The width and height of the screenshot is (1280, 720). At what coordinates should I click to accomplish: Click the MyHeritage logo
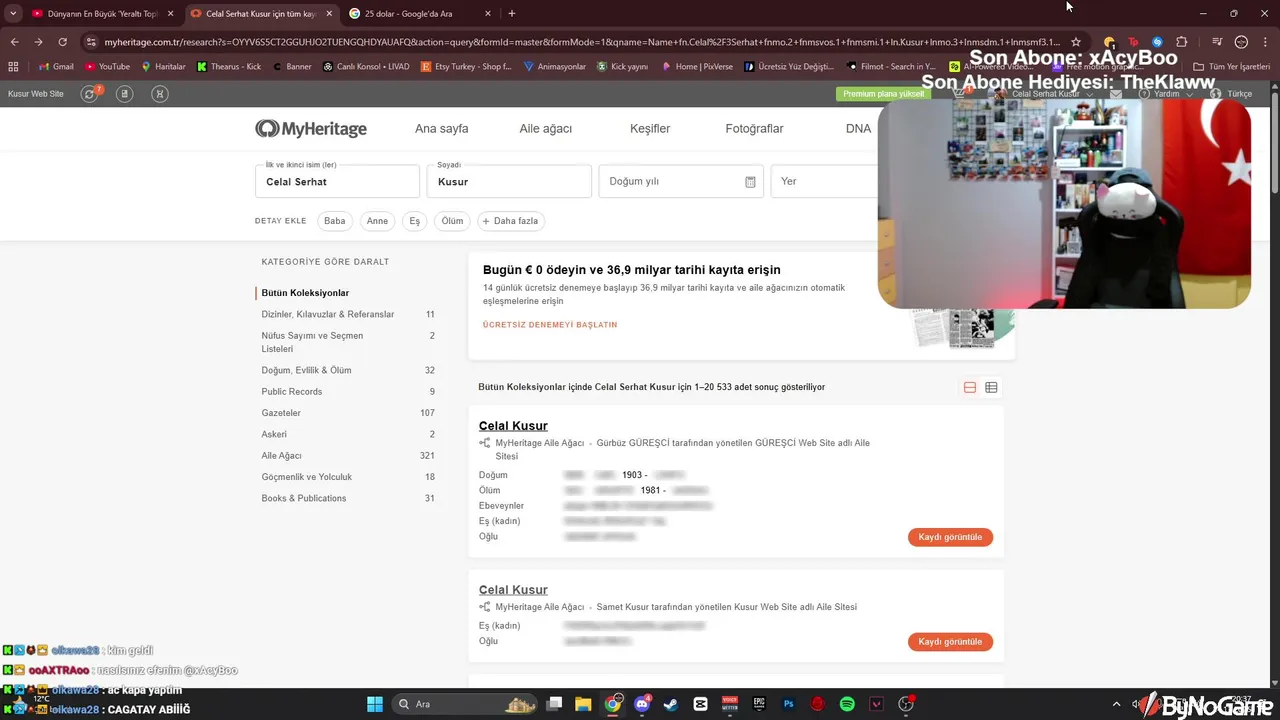coord(311,129)
